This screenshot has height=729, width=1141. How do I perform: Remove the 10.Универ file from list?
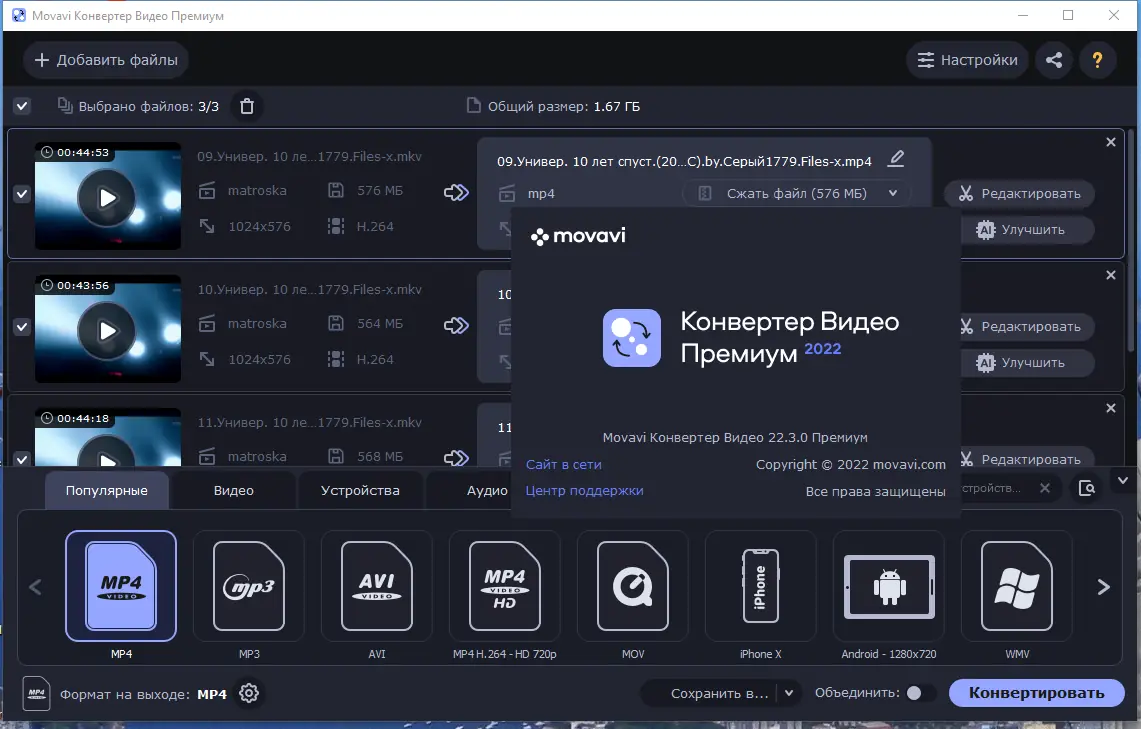pyautogui.click(x=1110, y=275)
